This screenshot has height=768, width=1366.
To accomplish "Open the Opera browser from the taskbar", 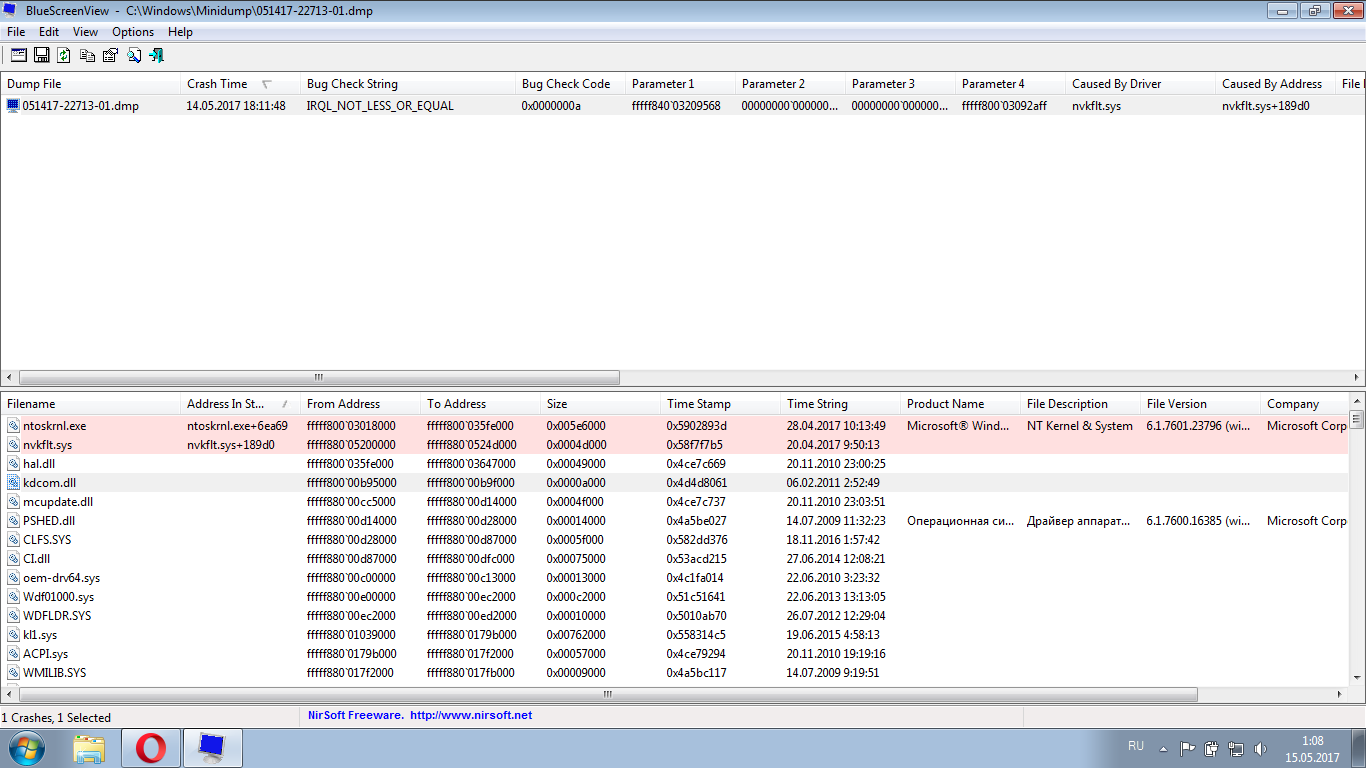I will tap(151, 748).
